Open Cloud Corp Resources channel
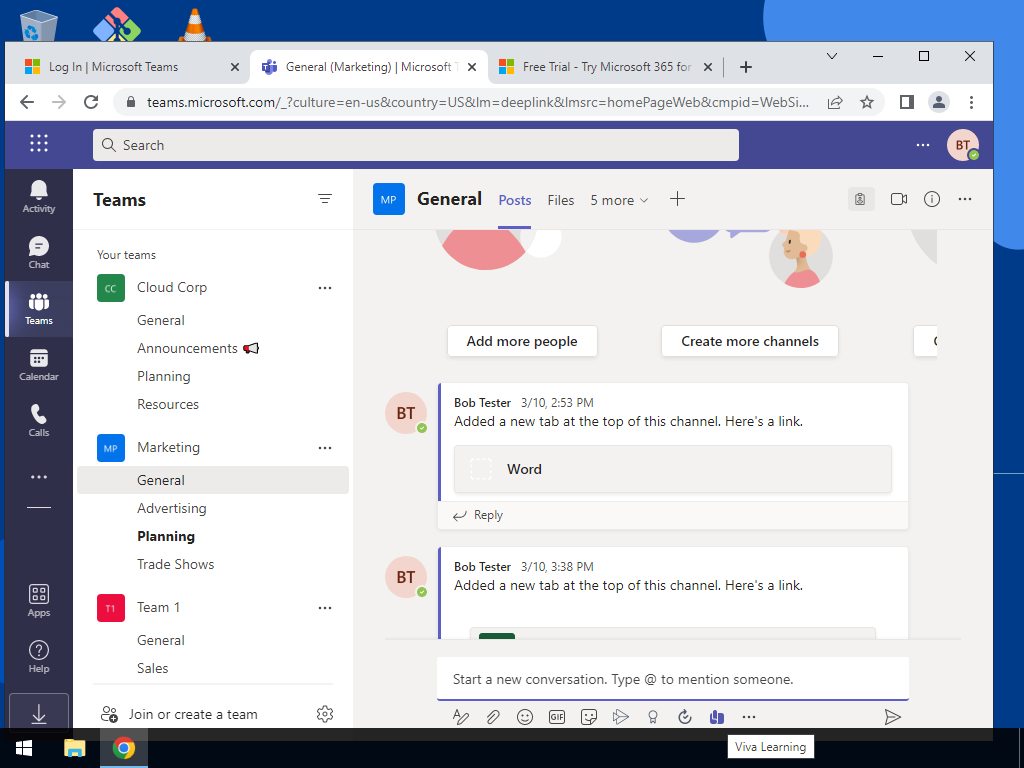 [168, 404]
